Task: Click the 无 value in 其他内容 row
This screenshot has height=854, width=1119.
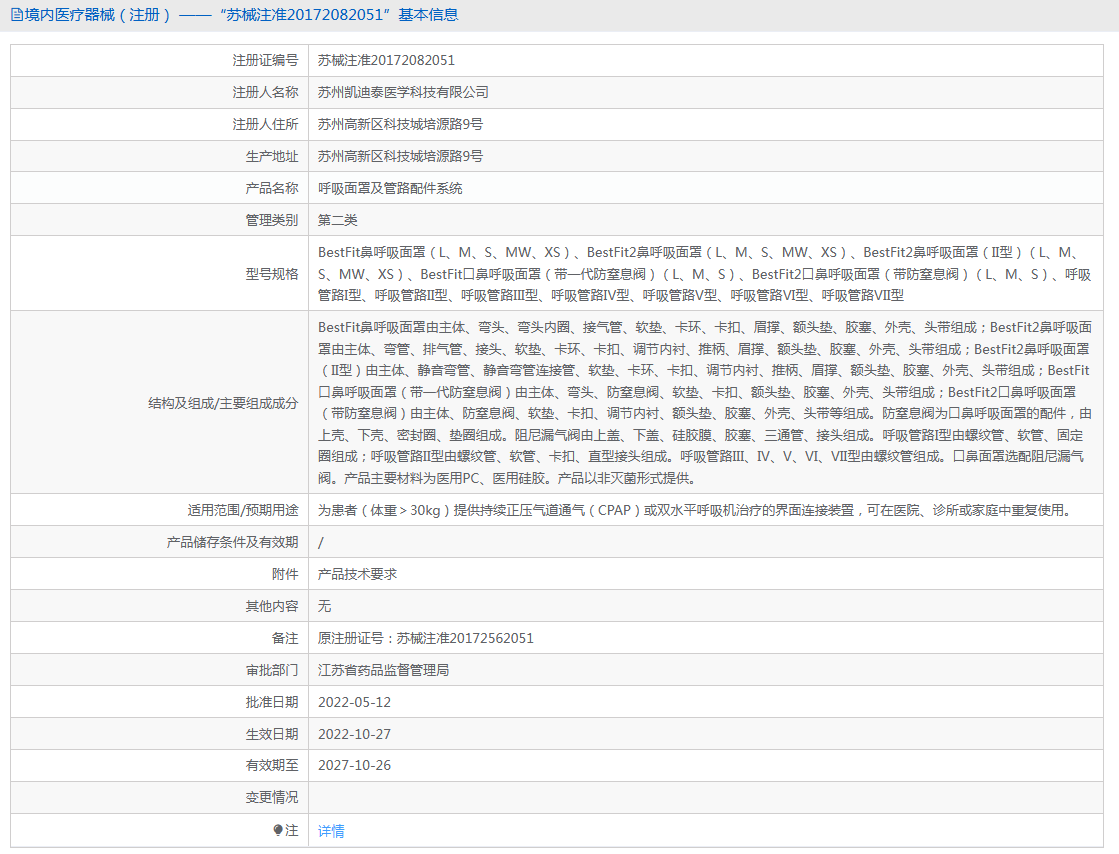Action: (x=325, y=606)
